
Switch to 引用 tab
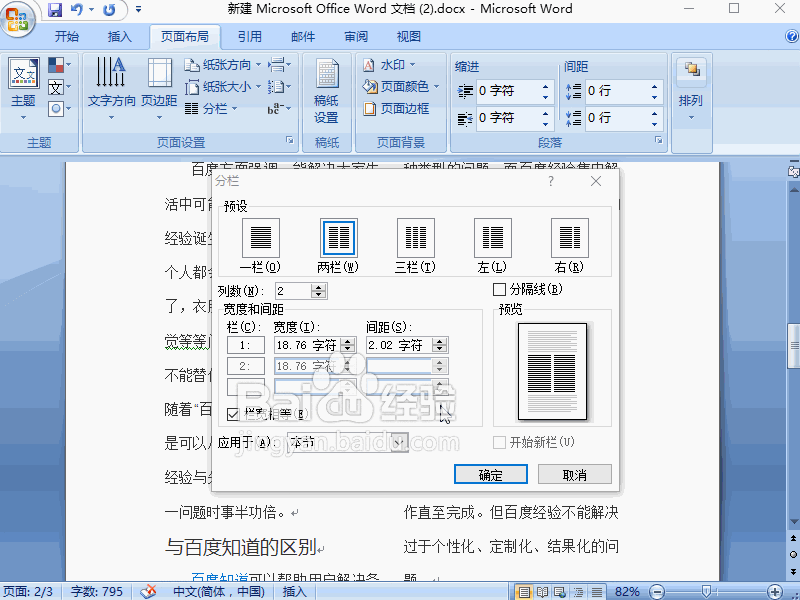click(249, 37)
